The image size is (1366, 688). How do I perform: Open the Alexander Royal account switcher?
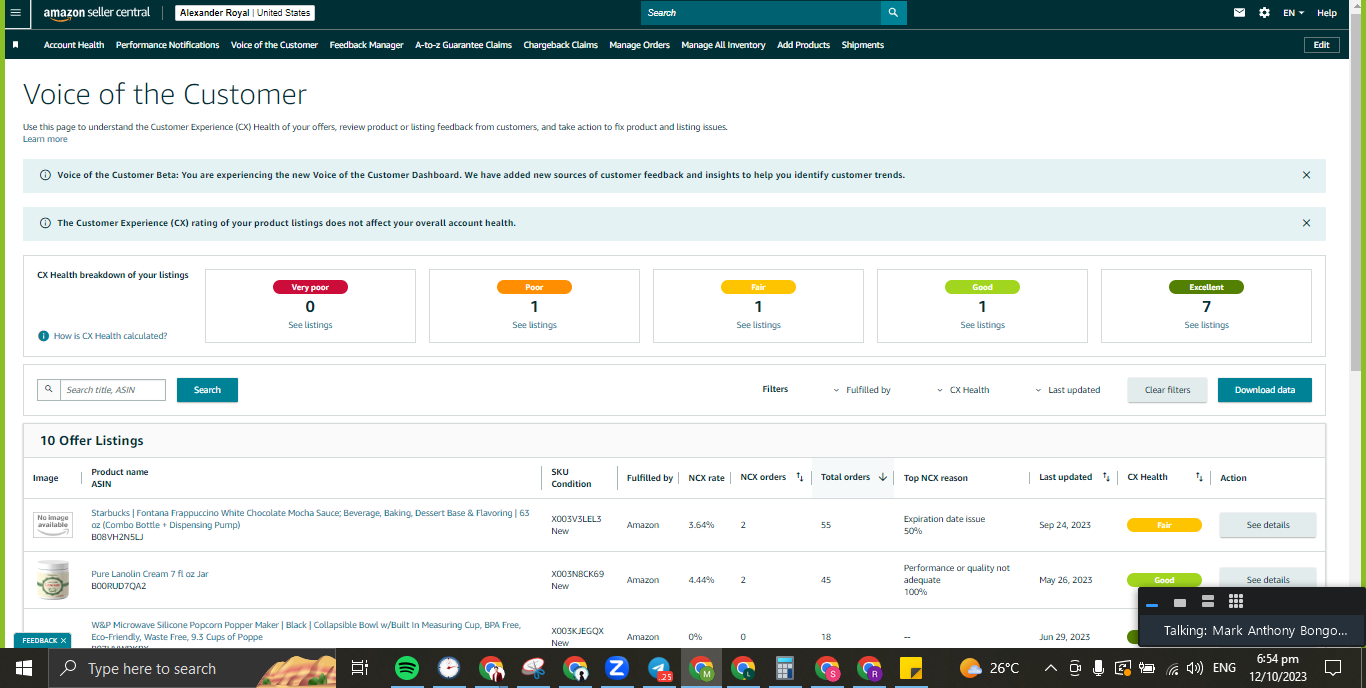point(245,13)
